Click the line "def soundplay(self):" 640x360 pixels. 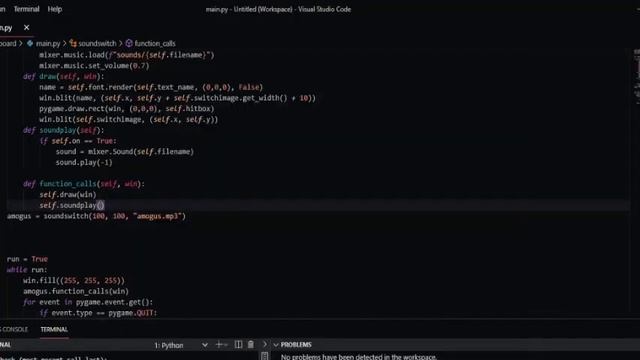tap(64, 130)
